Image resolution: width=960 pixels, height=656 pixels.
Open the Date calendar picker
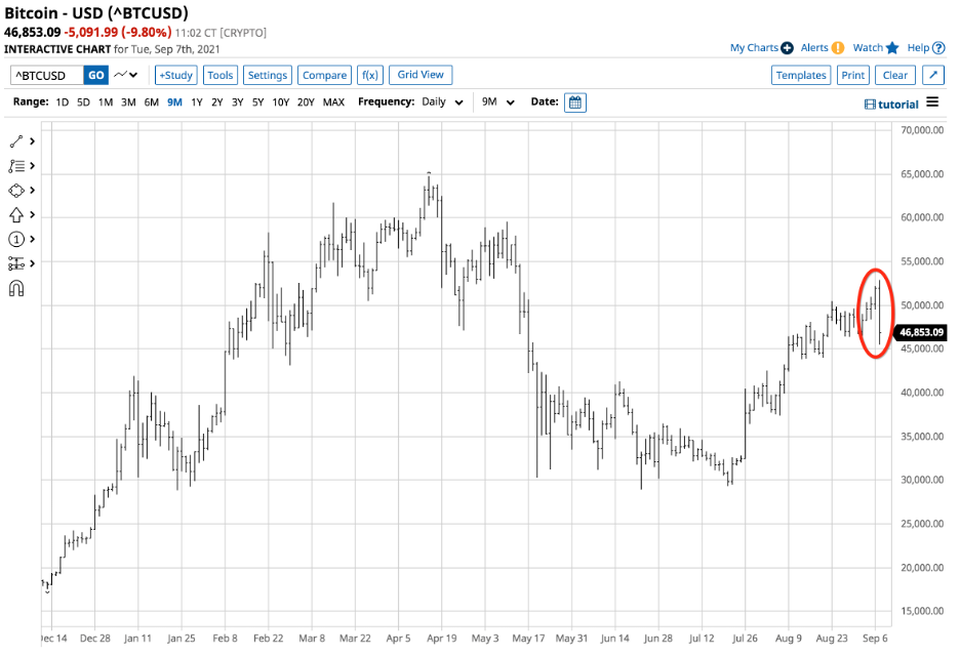pyautogui.click(x=575, y=102)
